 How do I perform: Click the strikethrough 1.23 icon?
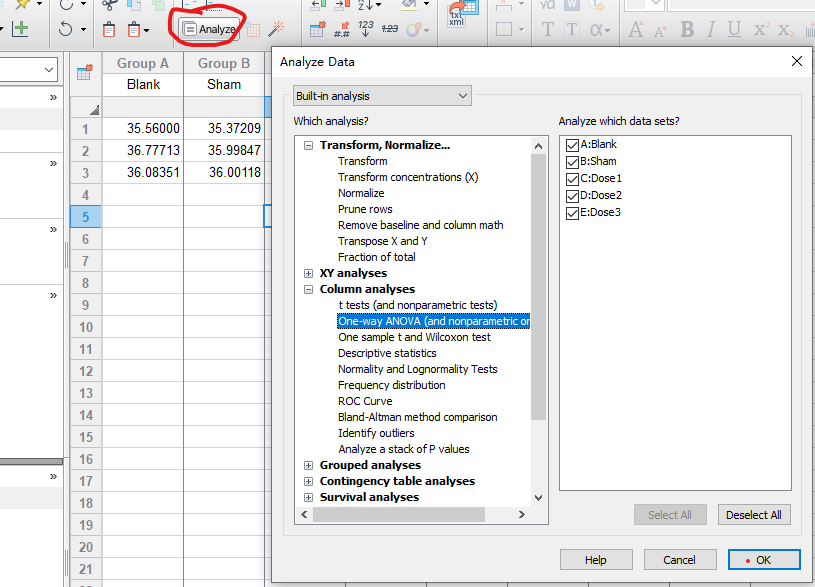pyautogui.click(x=389, y=29)
